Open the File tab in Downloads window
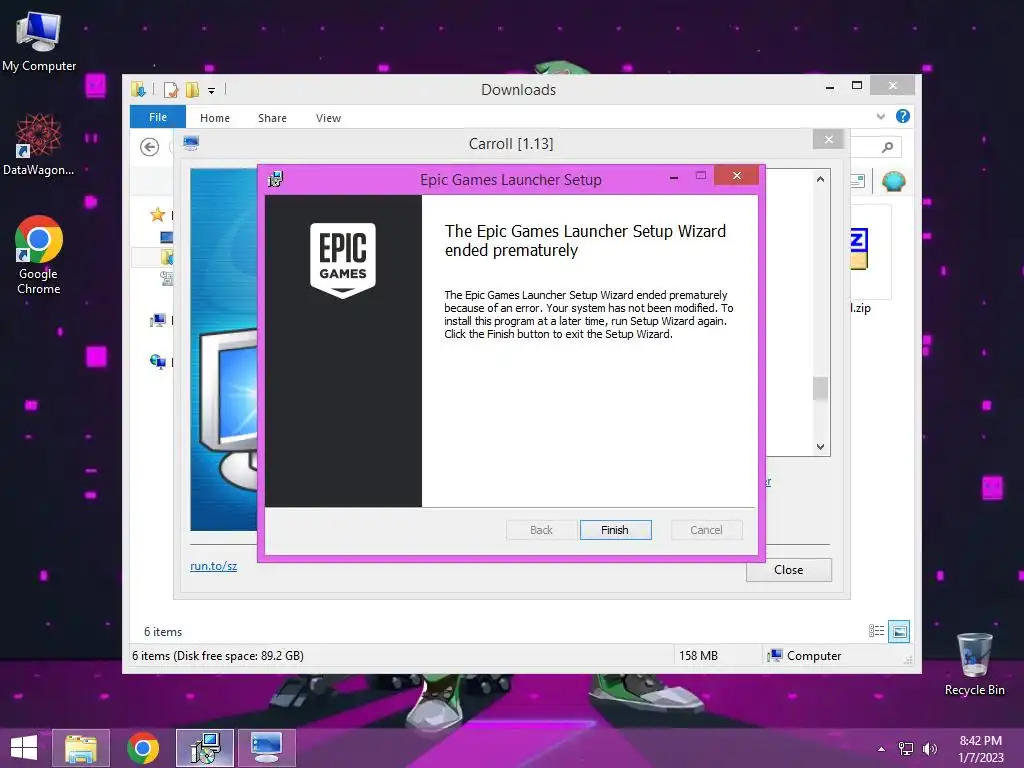 tap(158, 117)
